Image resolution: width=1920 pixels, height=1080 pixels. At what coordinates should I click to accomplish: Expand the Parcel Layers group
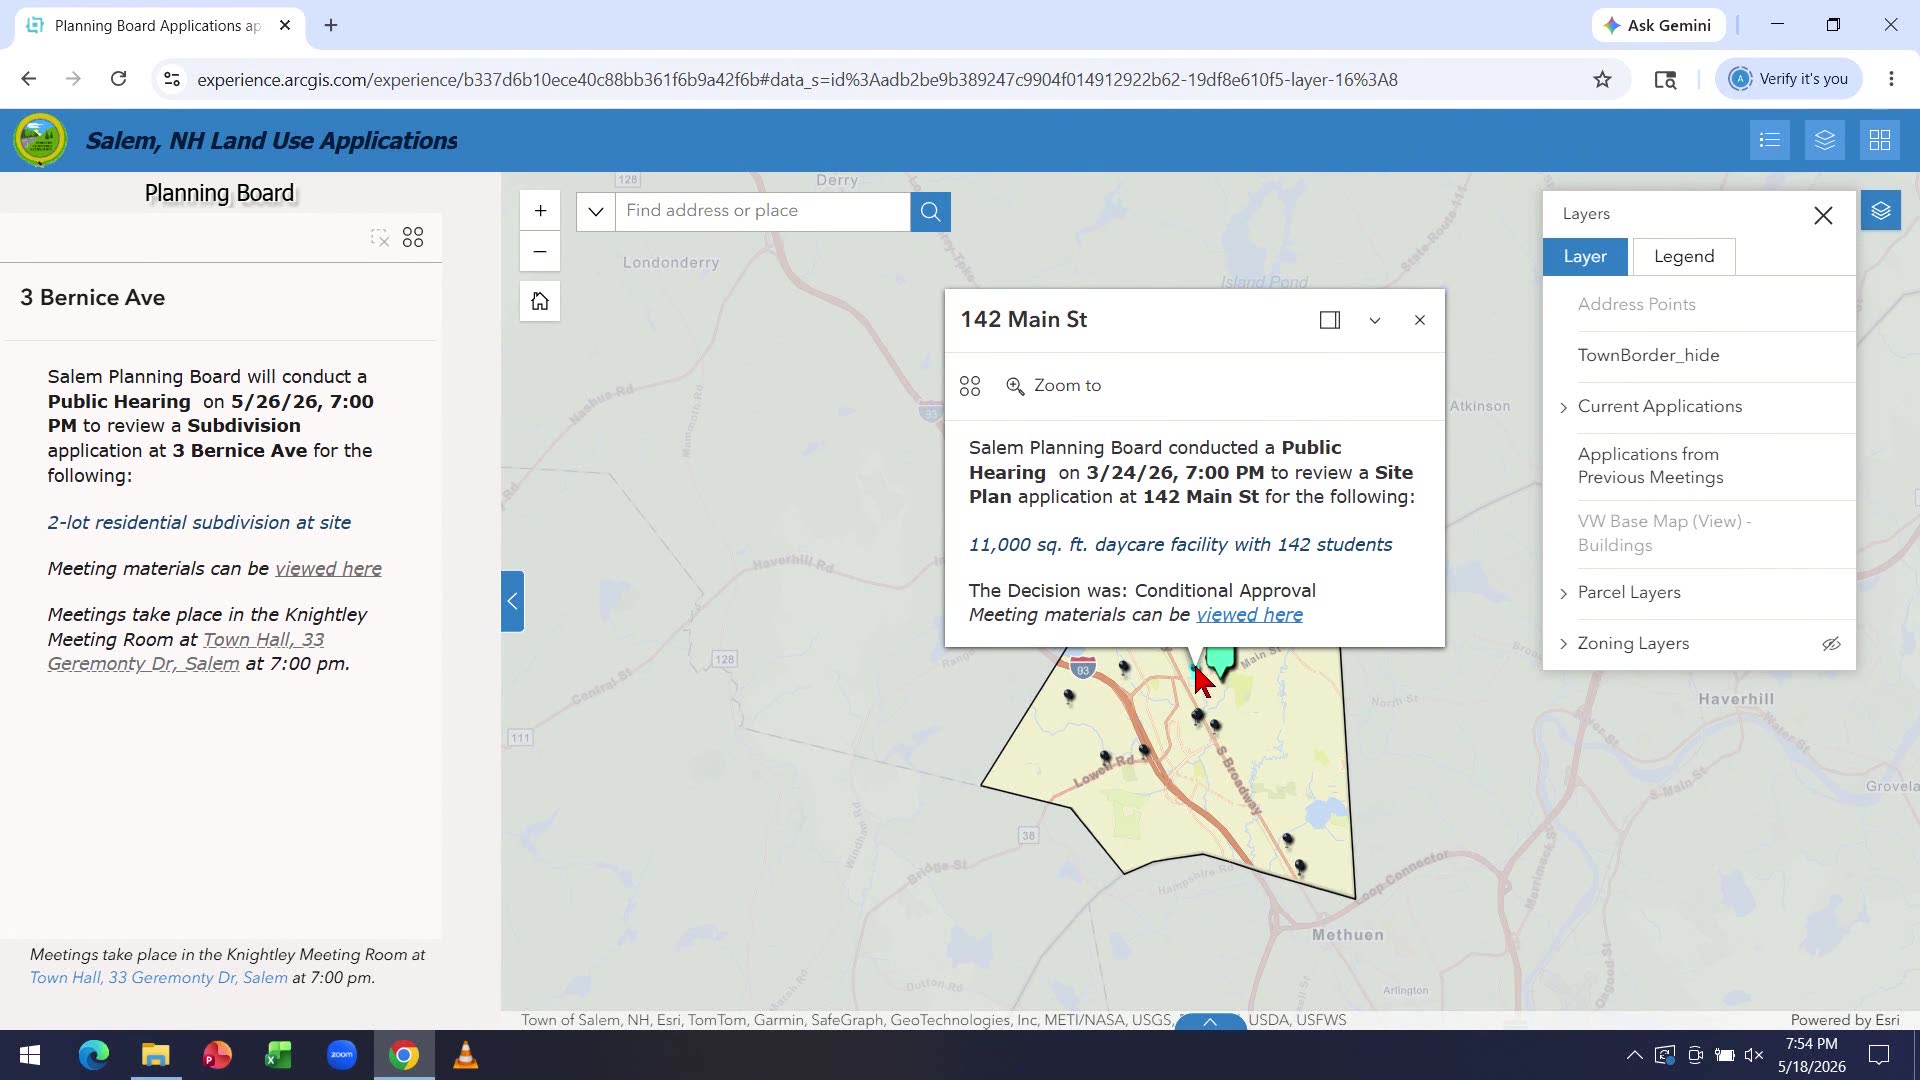[1564, 593]
